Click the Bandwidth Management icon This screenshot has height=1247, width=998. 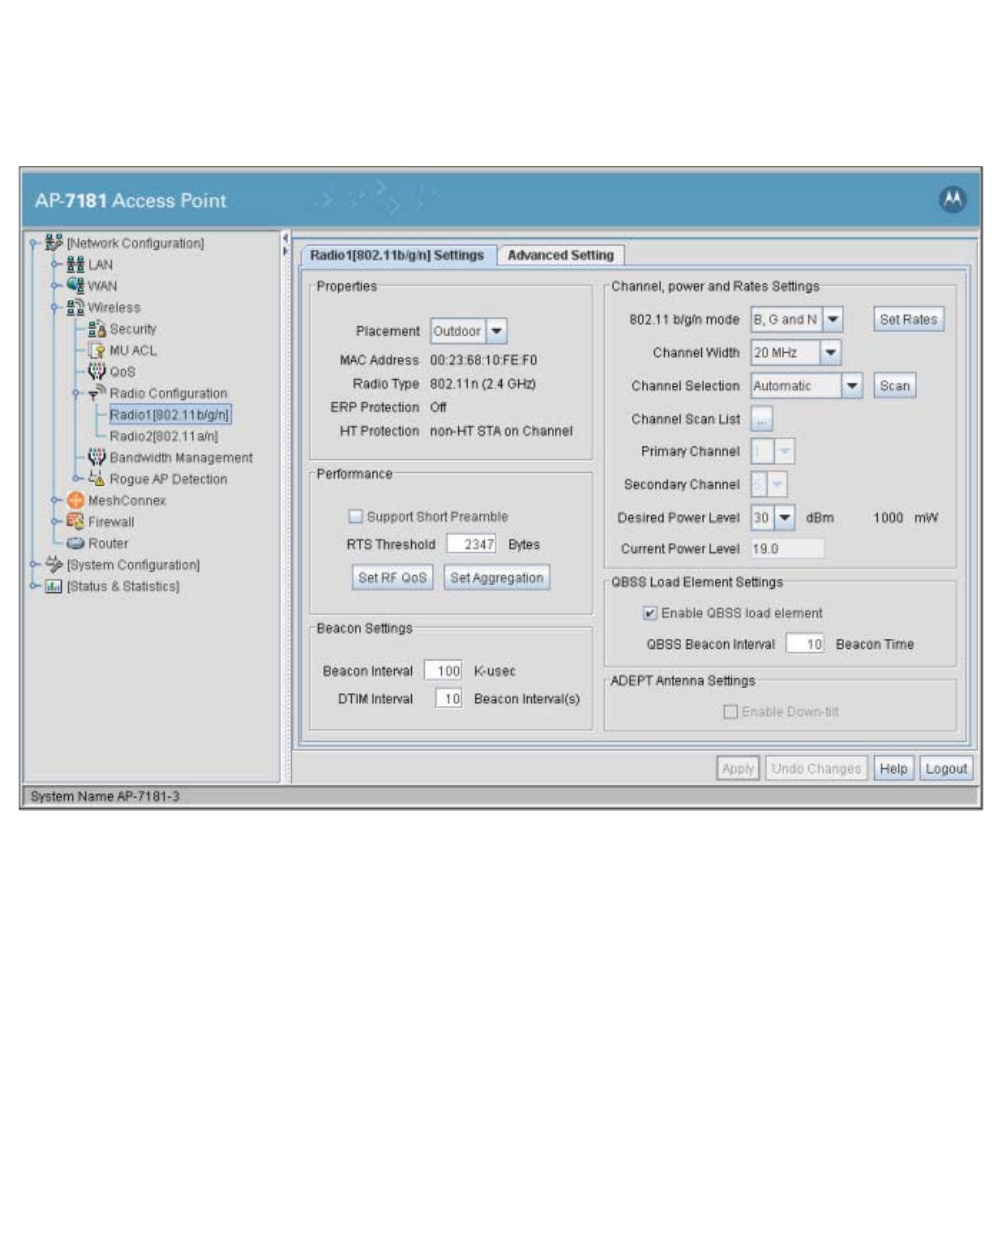(x=97, y=457)
